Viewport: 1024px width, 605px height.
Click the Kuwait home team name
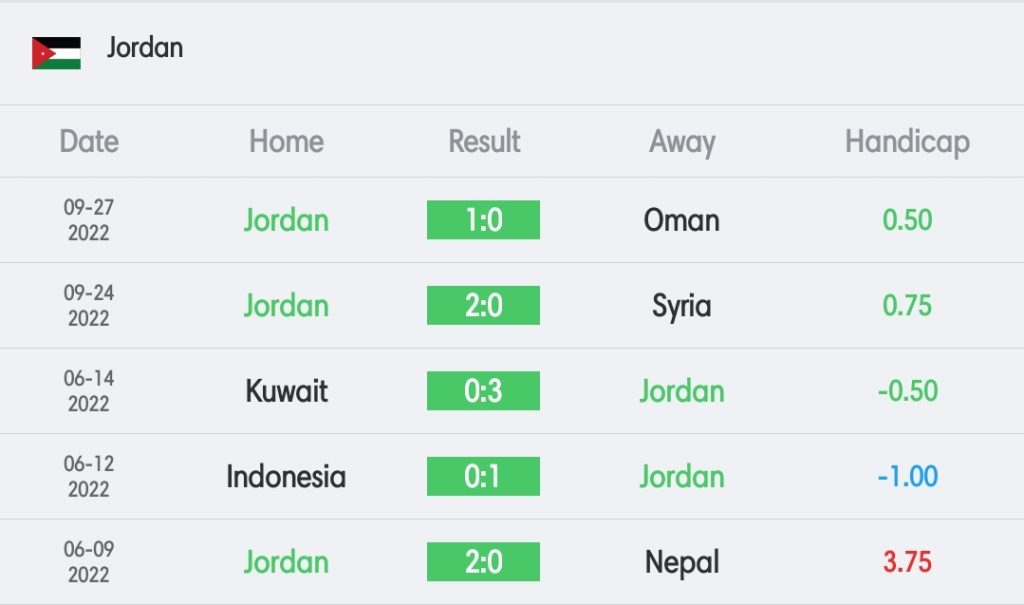[286, 391]
